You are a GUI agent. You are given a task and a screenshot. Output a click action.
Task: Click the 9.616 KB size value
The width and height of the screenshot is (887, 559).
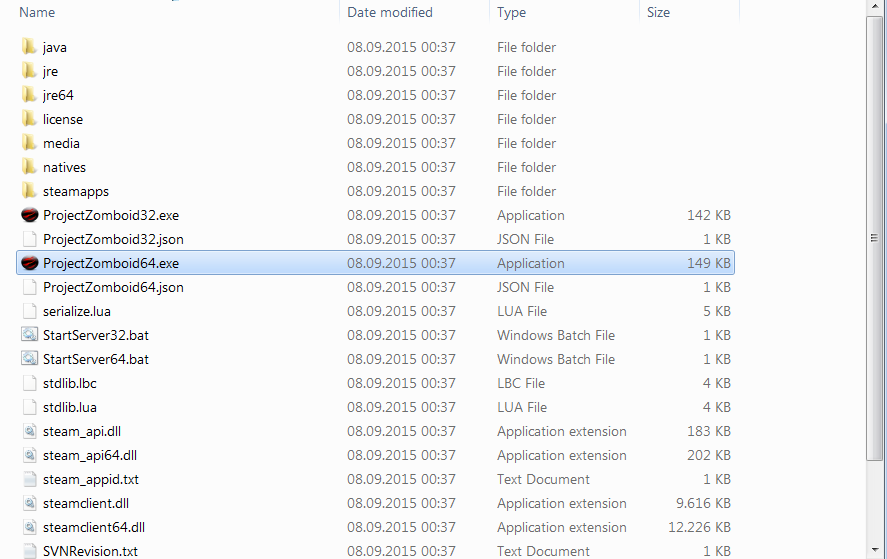(703, 504)
